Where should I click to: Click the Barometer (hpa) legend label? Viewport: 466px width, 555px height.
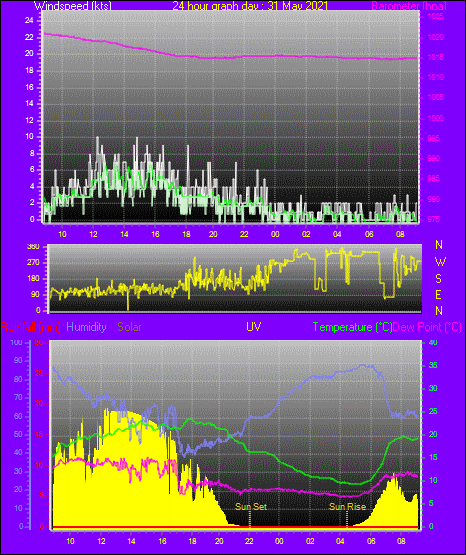[x=409, y=6]
